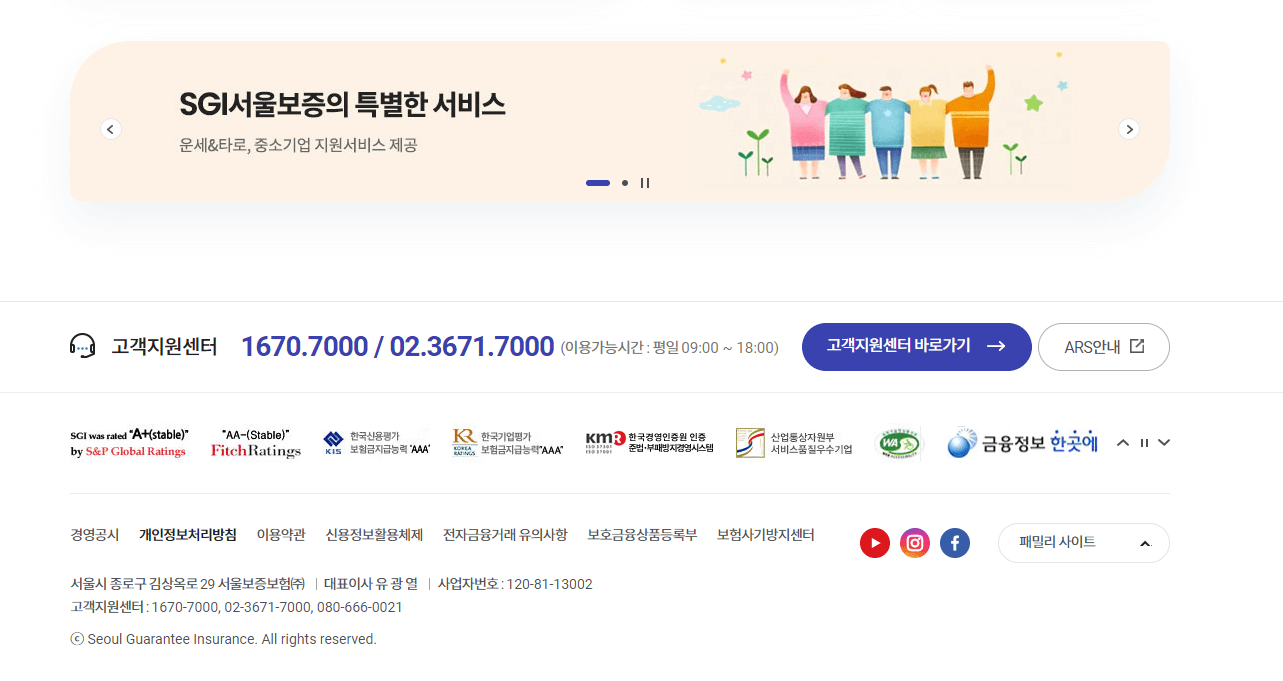The height and width of the screenshot is (681, 1283).
Task: Open the ARS안내 link
Action: tap(1103, 346)
